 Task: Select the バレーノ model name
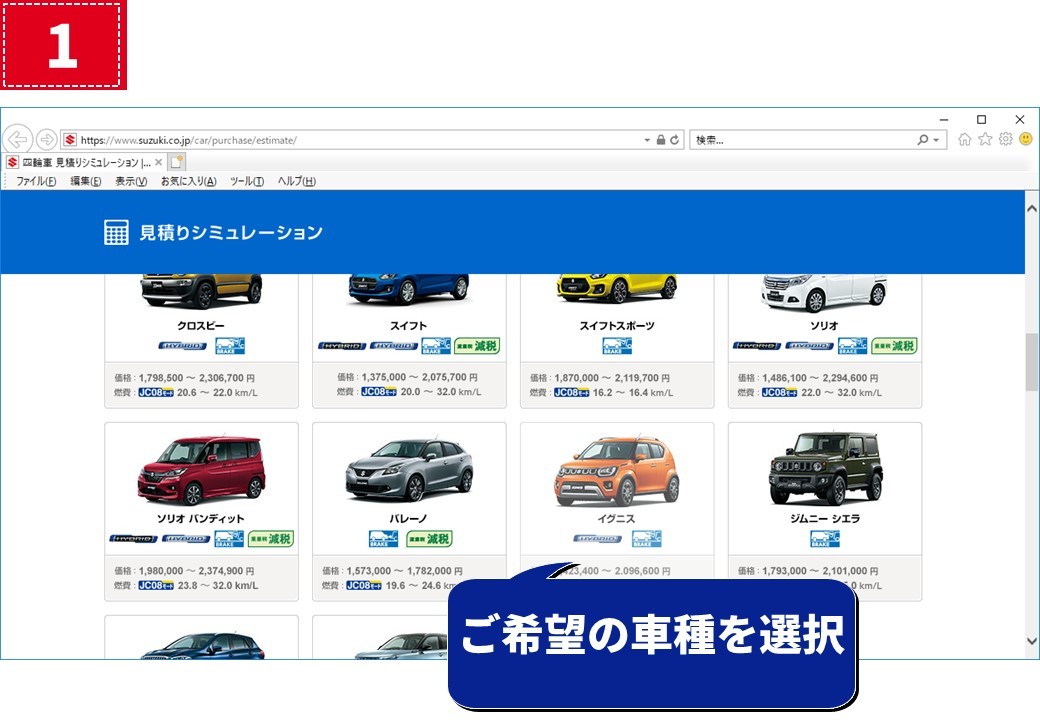(409, 518)
